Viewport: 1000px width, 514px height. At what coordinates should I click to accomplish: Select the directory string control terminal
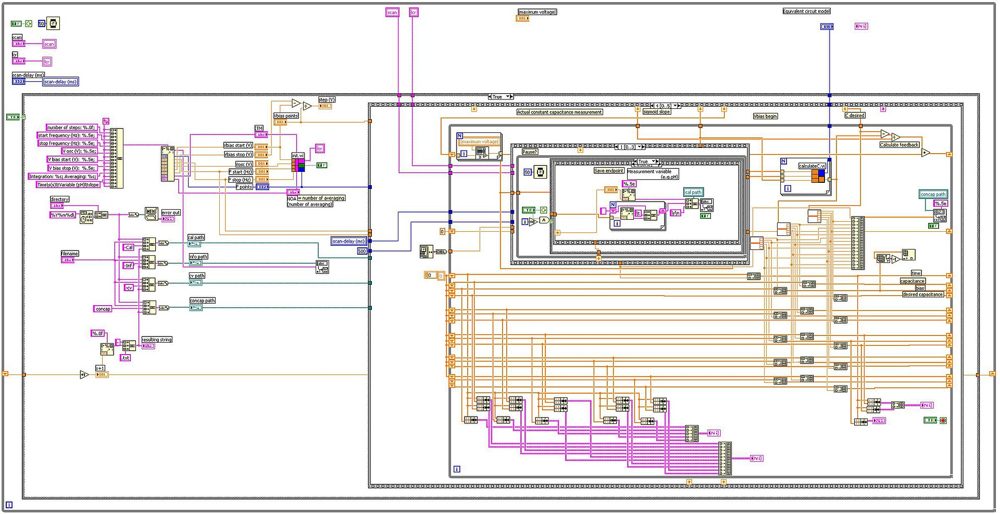click(58, 206)
